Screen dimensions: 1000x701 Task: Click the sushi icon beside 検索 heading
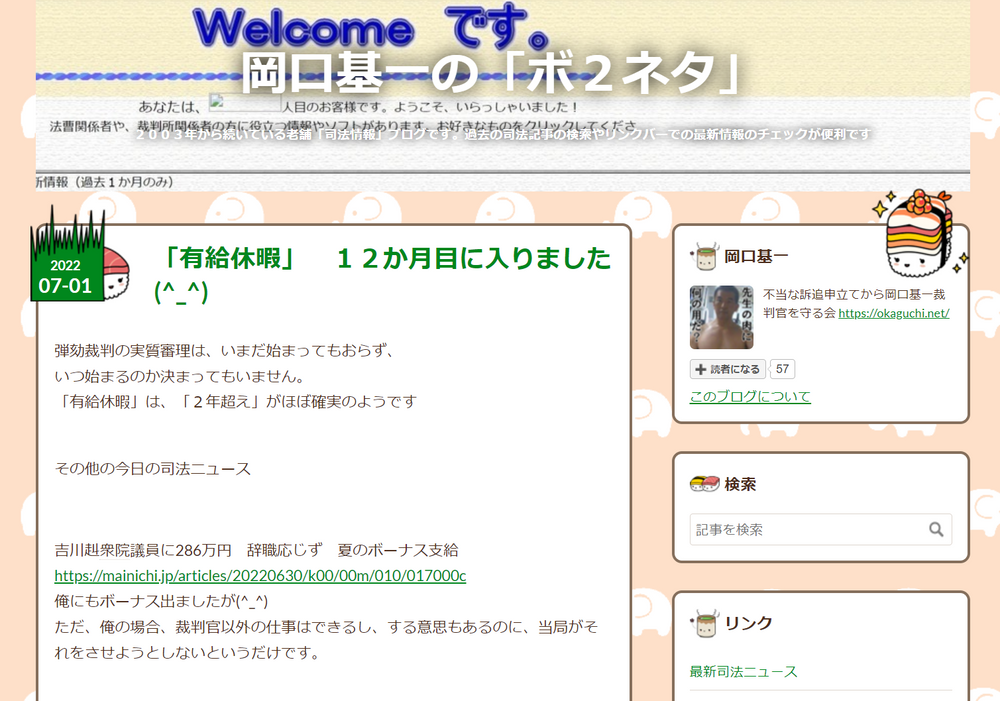pos(705,484)
